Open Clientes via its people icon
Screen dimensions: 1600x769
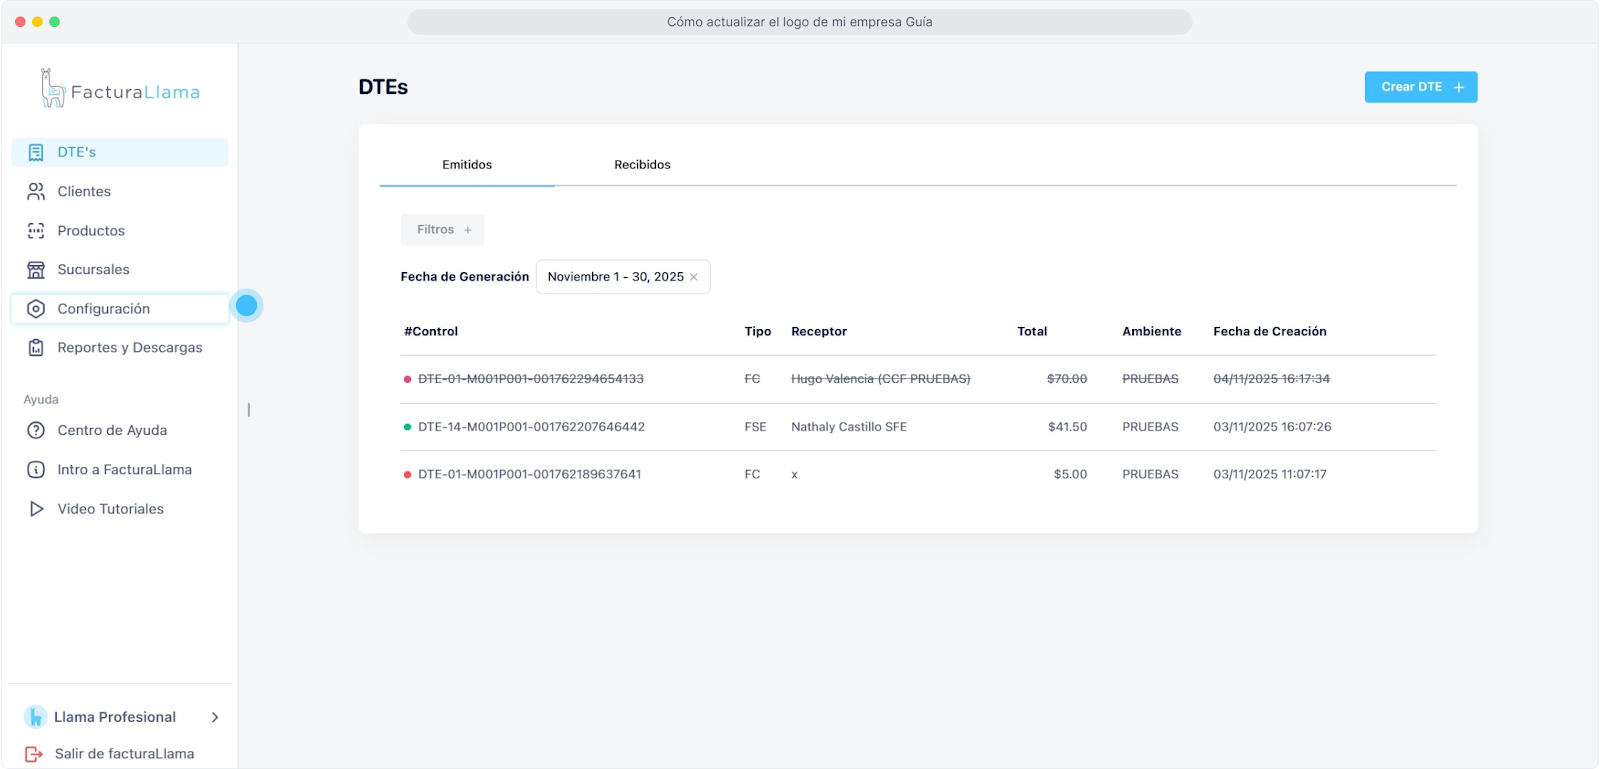point(36,191)
